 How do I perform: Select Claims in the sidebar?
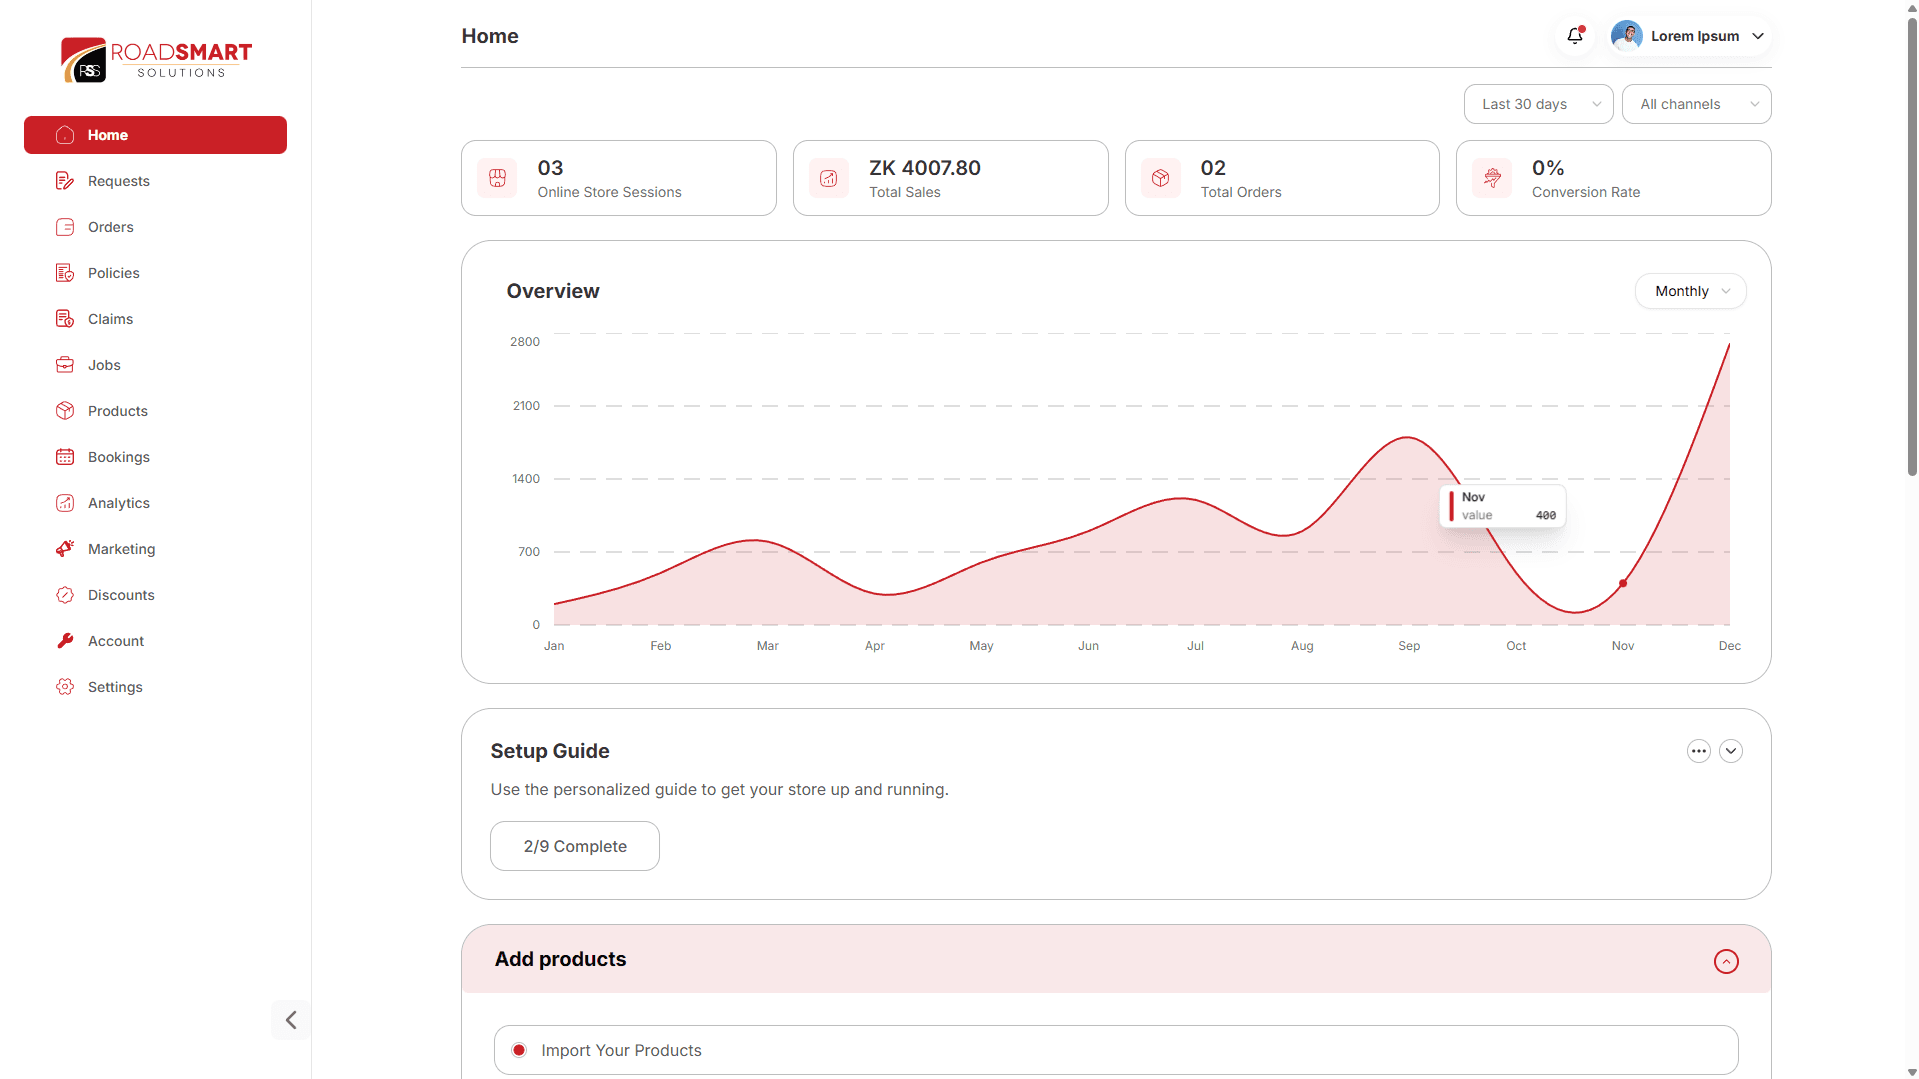[110, 318]
